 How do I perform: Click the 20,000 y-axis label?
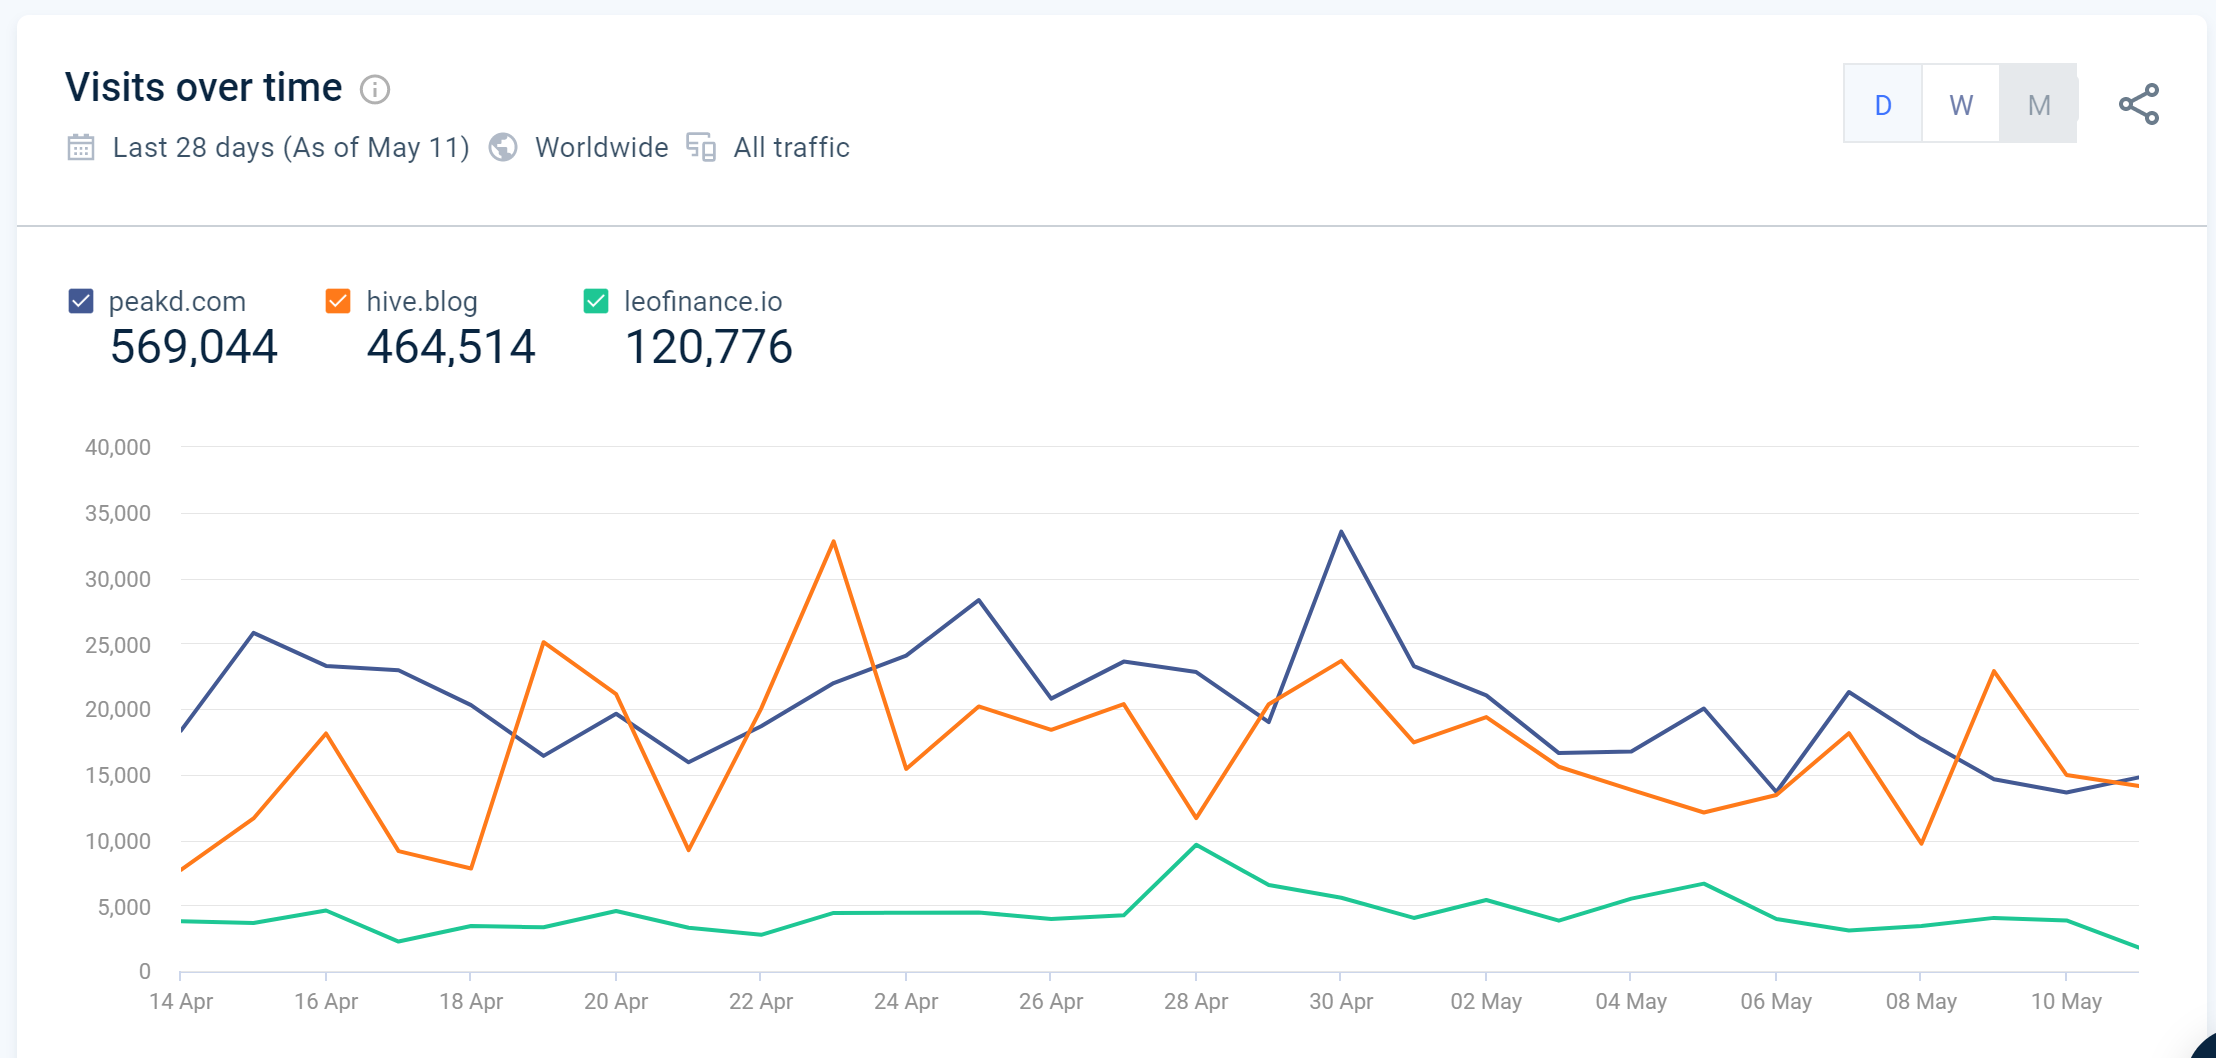click(x=118, y=709)
